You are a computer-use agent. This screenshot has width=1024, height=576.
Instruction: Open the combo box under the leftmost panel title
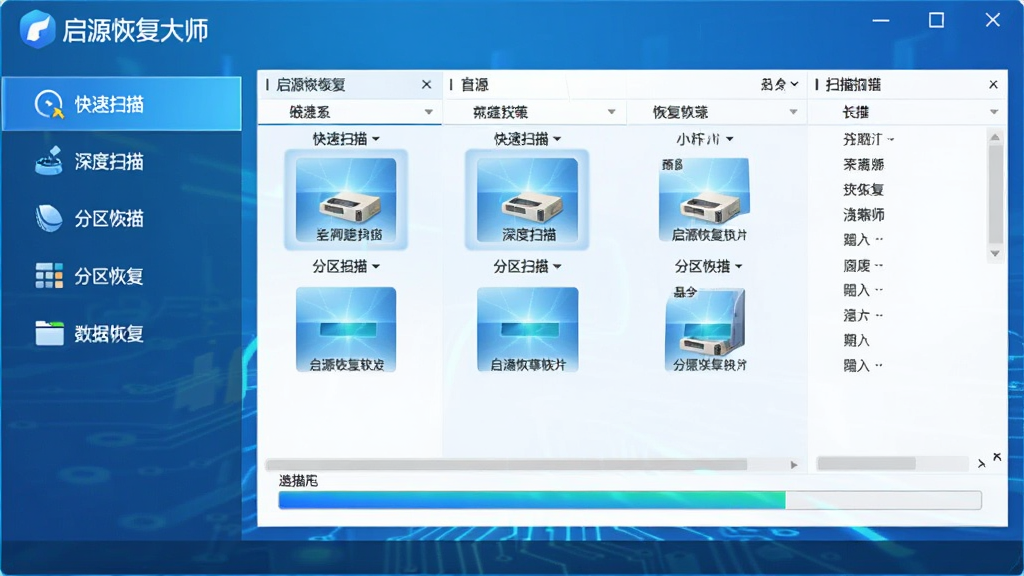coord(350,112)
